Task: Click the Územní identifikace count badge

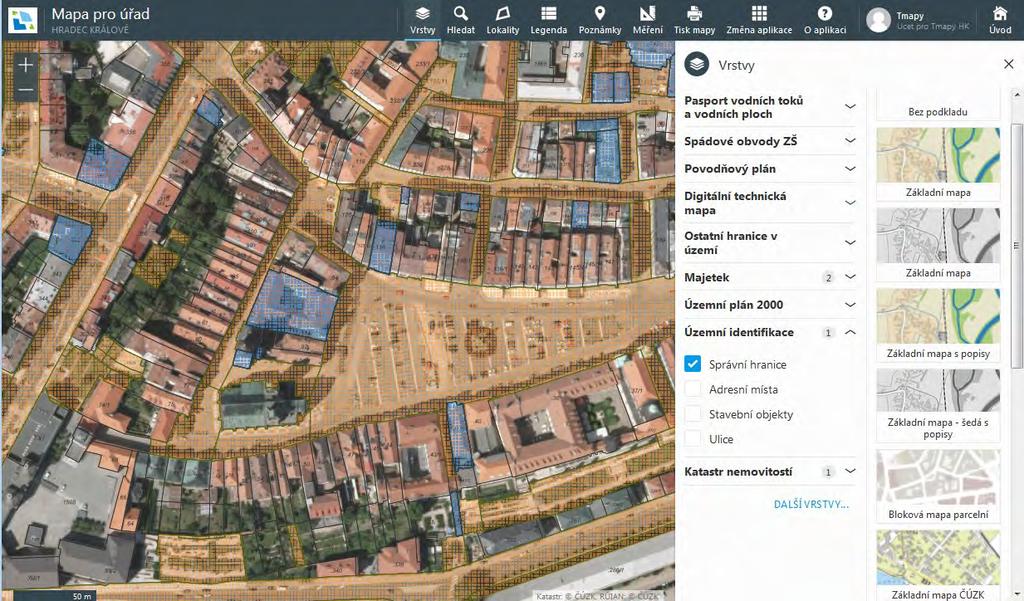Action: coord(828,333)
